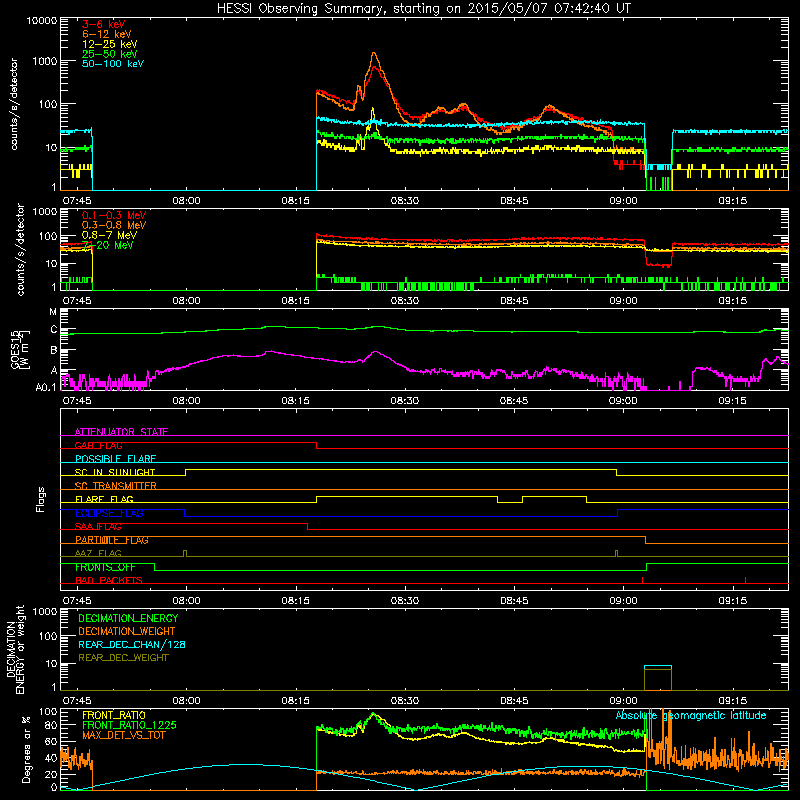Pick the cyan 50-100 keV legend label

click(x=113, y=64)
